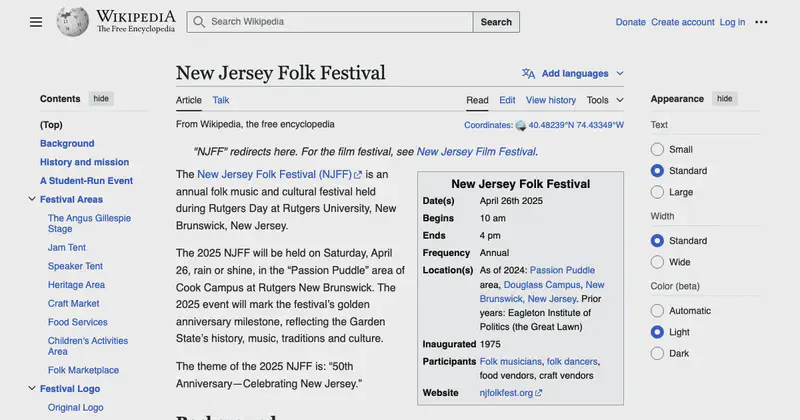Jump to Background section
Image resolution: width=800 pixels, height=420 pixels.
67,143
